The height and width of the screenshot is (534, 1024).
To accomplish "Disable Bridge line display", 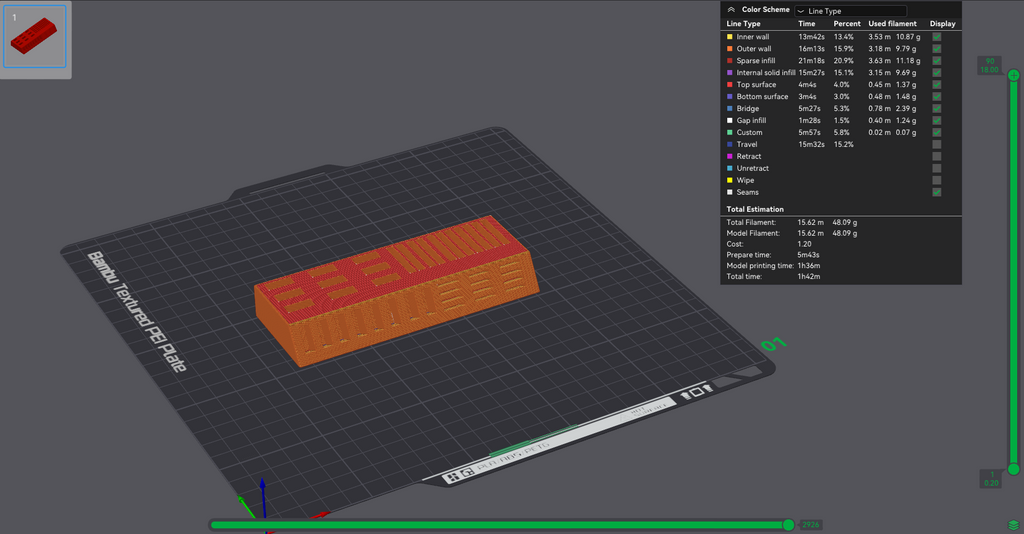I will pyautogui.click(x=936, y=108).
